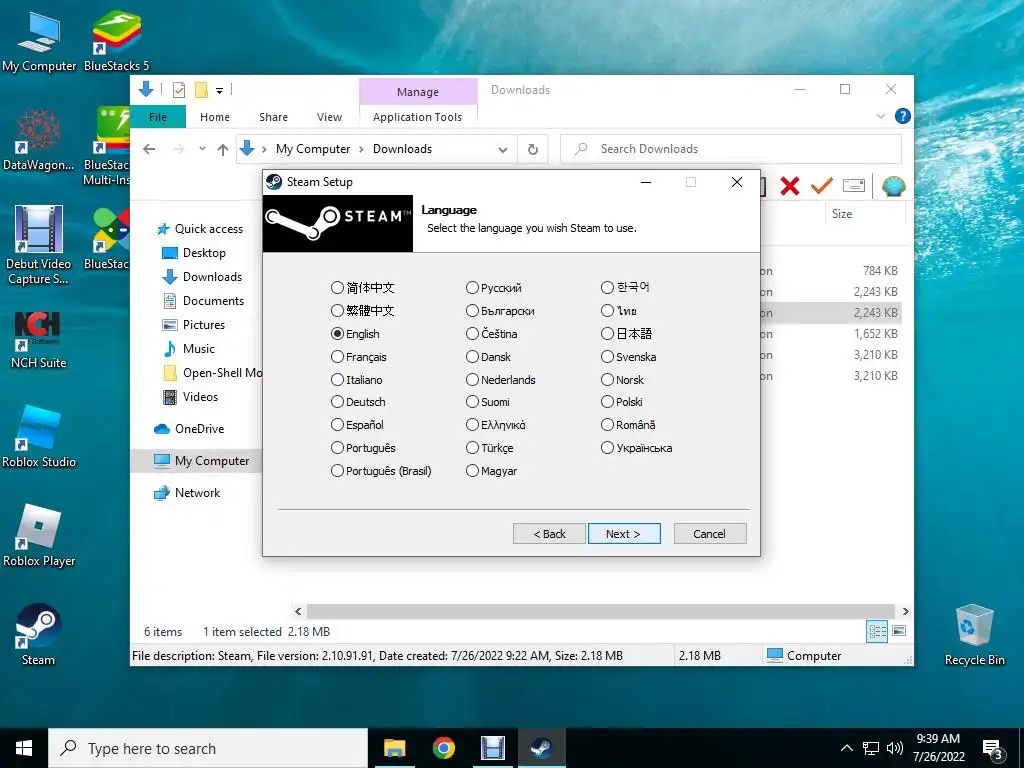Choose the Polski language option

622,402
